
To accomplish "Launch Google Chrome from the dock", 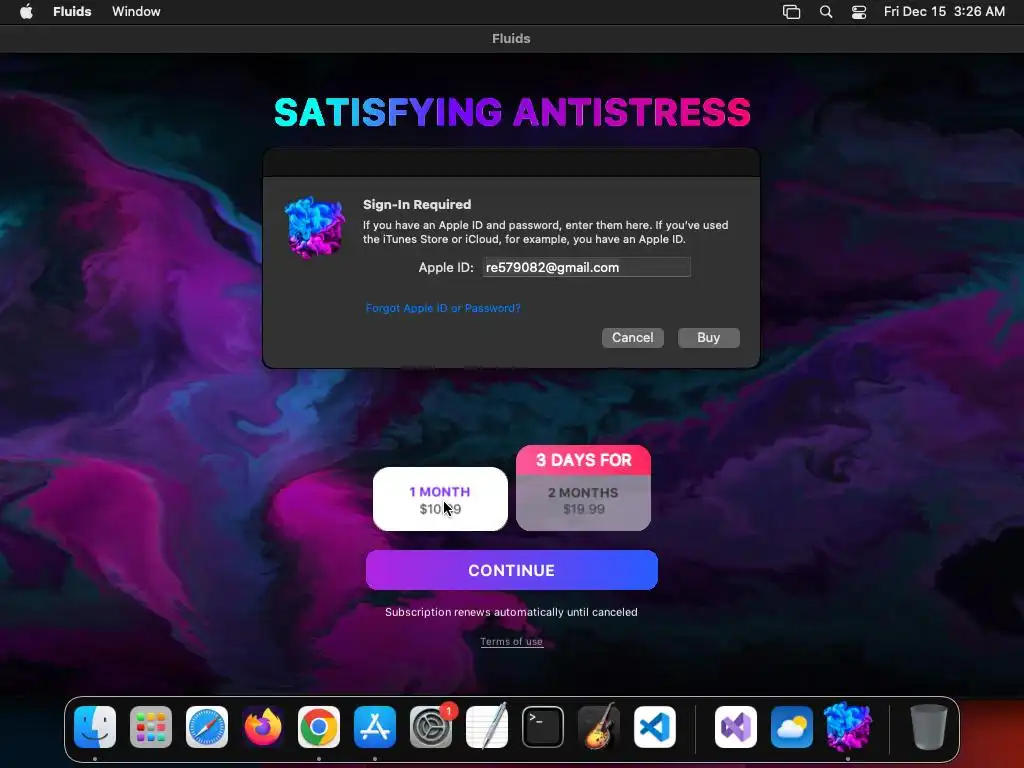I will click(x=319, y=727).
